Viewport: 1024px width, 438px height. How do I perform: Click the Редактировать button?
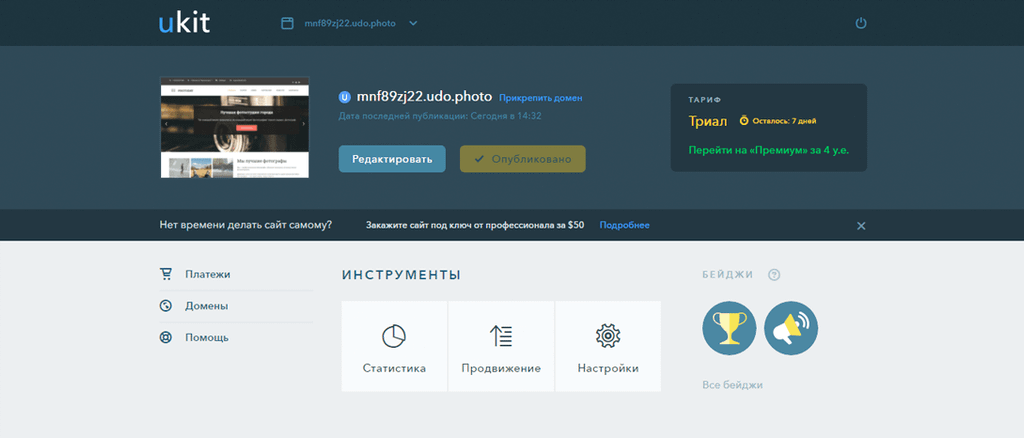click(392, 159)
